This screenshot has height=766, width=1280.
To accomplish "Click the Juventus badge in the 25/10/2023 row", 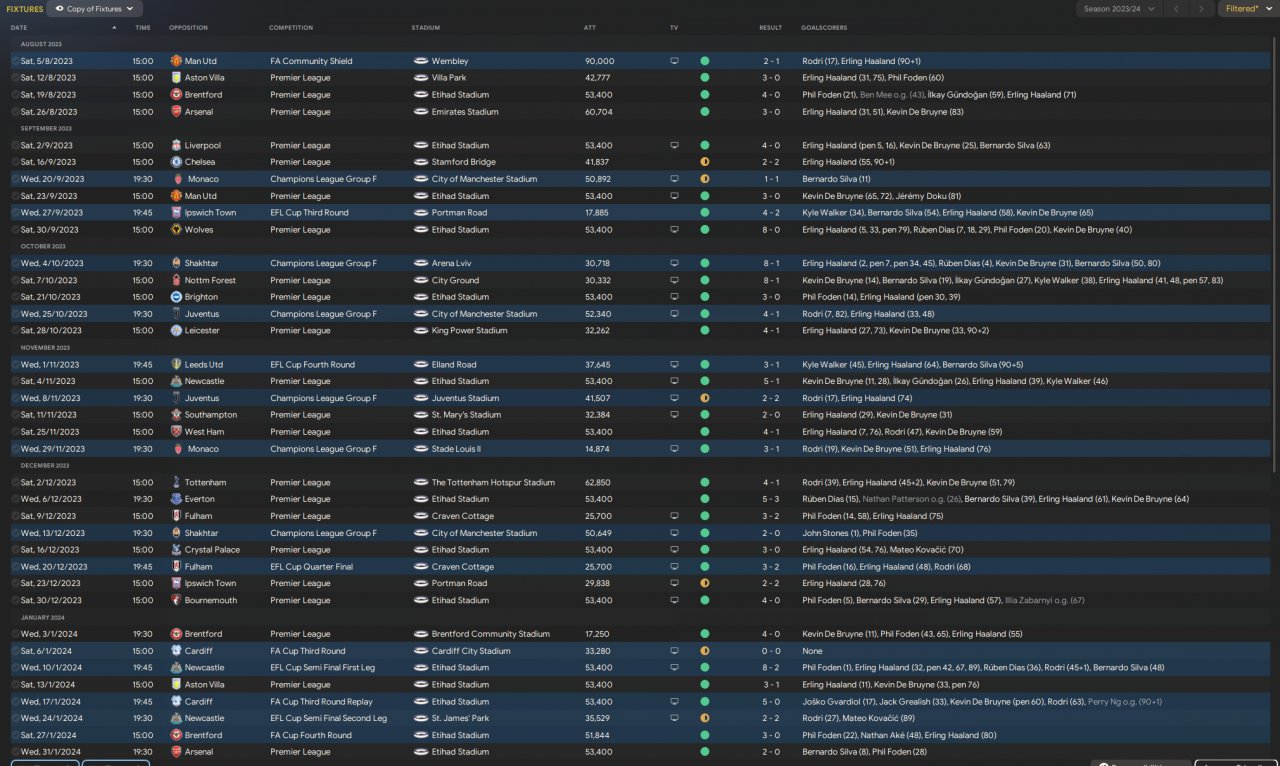I will point(176,314).
